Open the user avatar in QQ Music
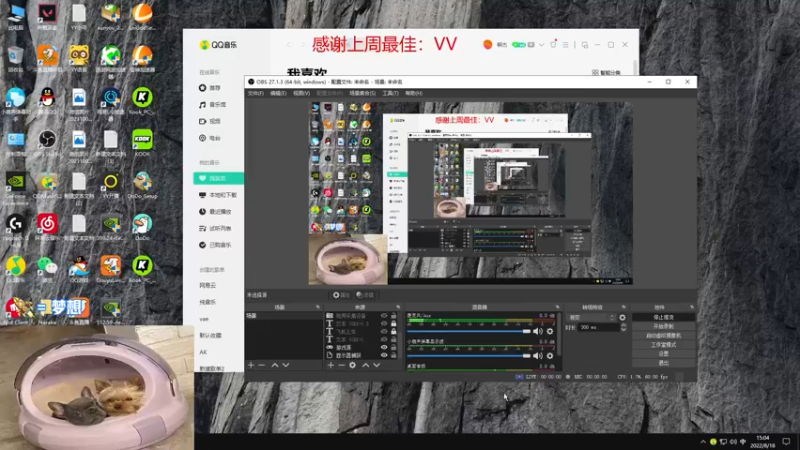Screen dimensions: 800x450 click(488, 44)
